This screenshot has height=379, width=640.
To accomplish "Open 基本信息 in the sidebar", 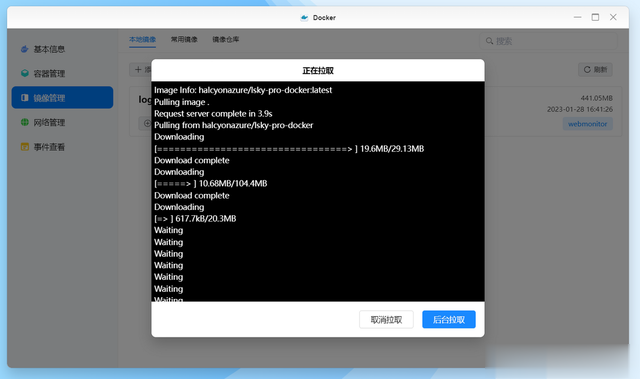I will pos(62,49).
